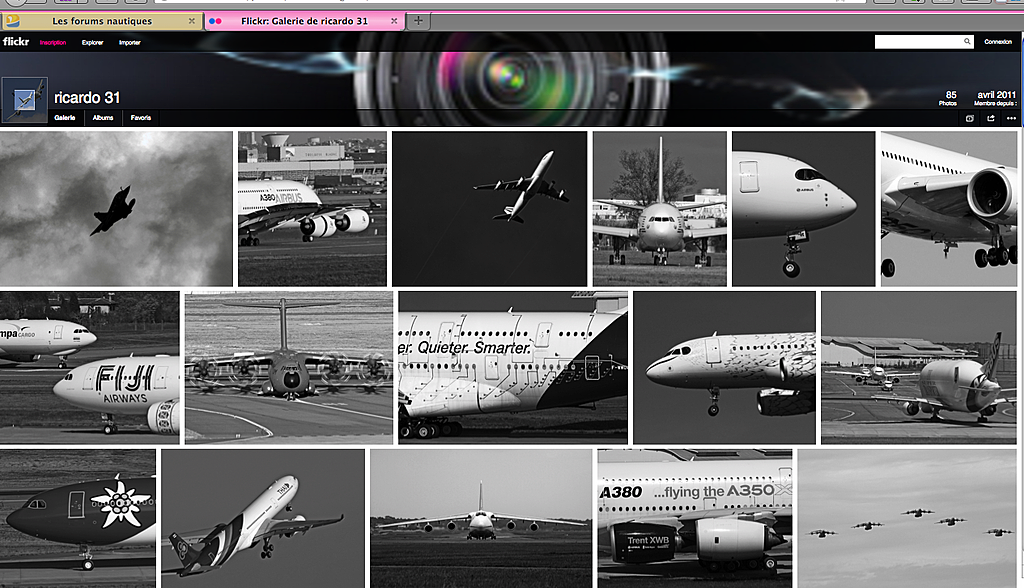Switch to the Favoris tab
Viewport: 1024px width, 588px height.
tap(140, 118)
